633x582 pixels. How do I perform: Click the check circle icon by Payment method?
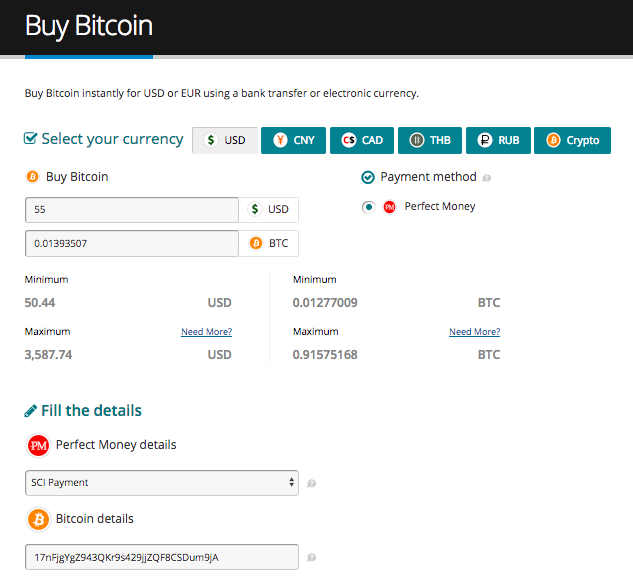coord(368,177)
